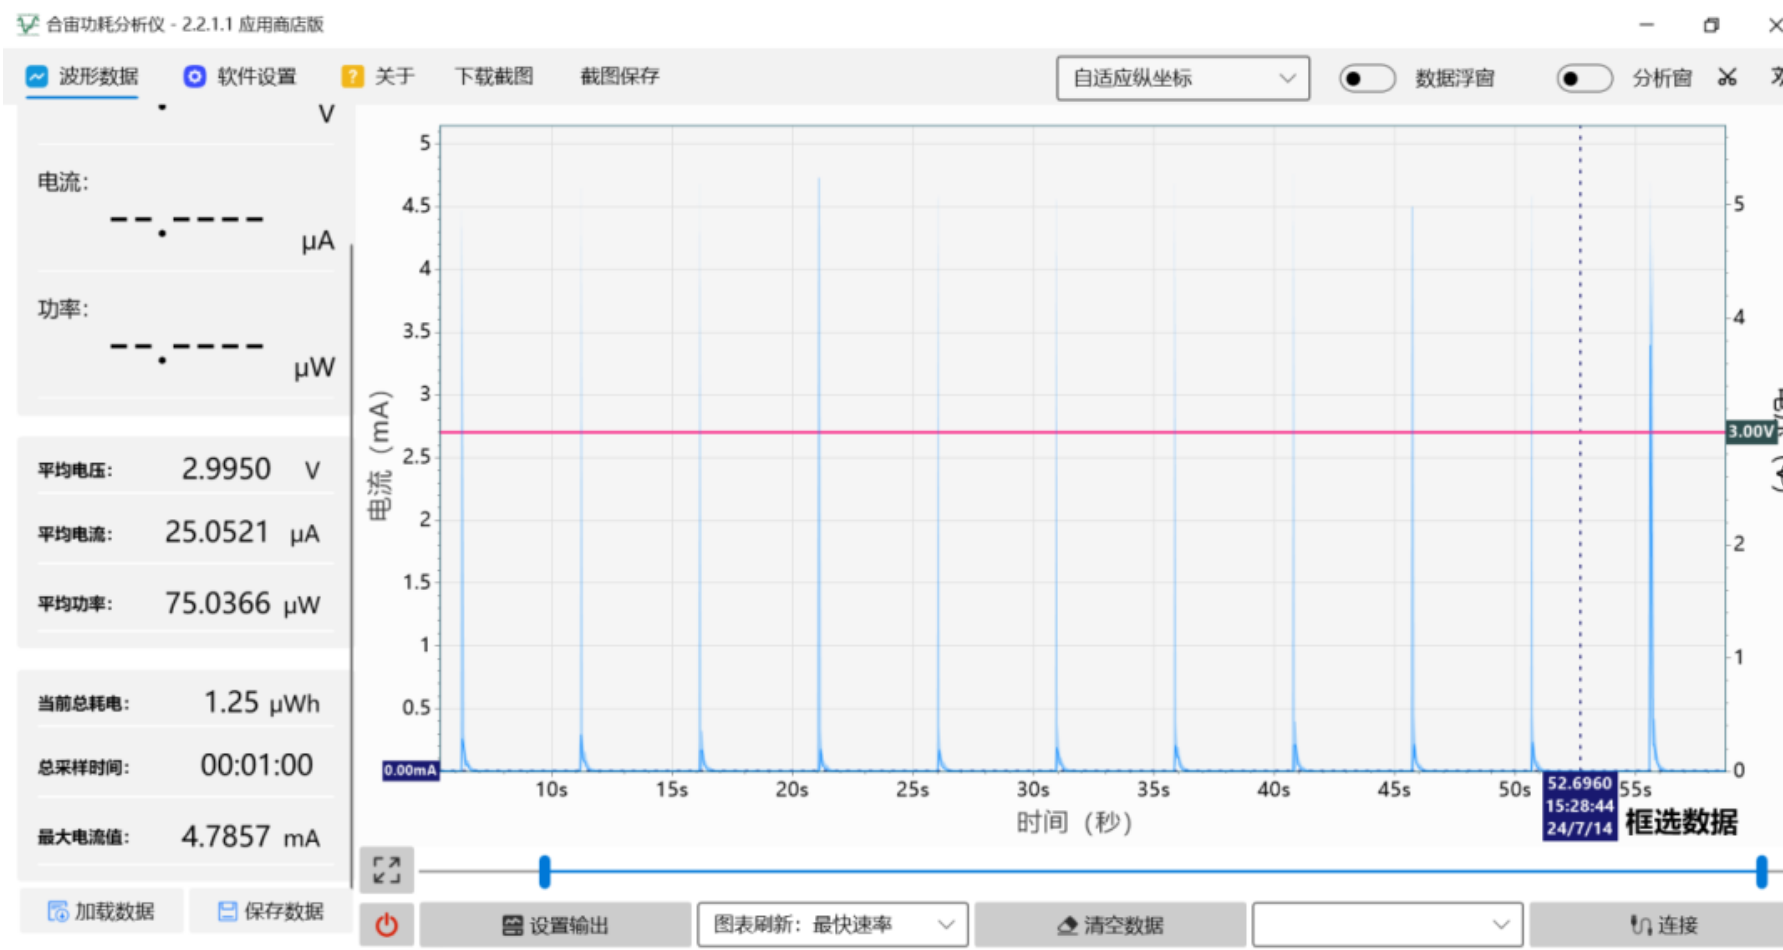The width and height of the screenshot is (1783, 950).
Task: Click the 总采样时间 value 00:01:00
Action: [x=257, y=765]
